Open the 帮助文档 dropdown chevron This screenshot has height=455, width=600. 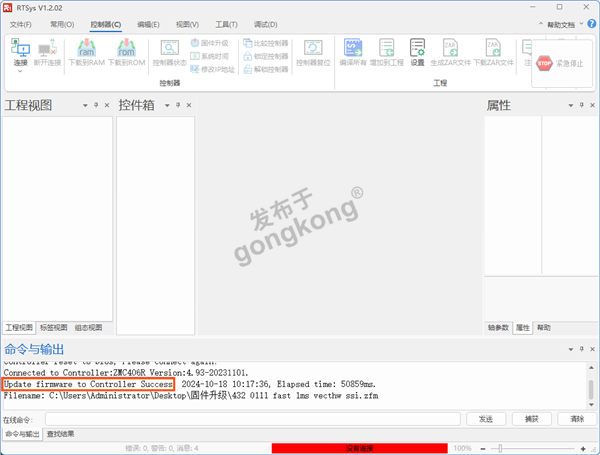click(x=581, y=24)
